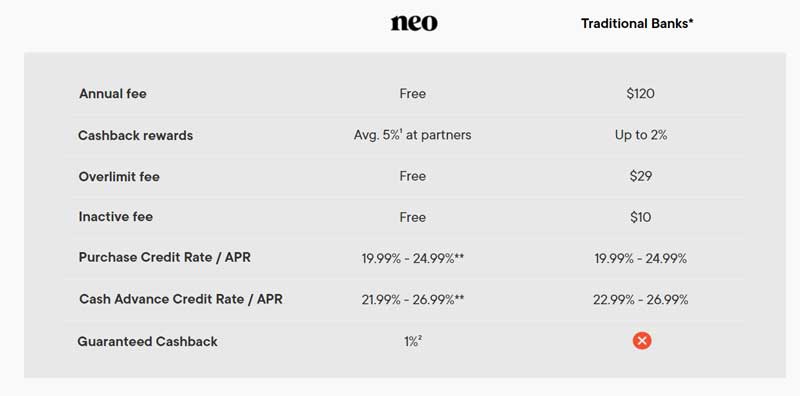
Task: Click the Free value in Annual fee row
Action: pos(413,94)
